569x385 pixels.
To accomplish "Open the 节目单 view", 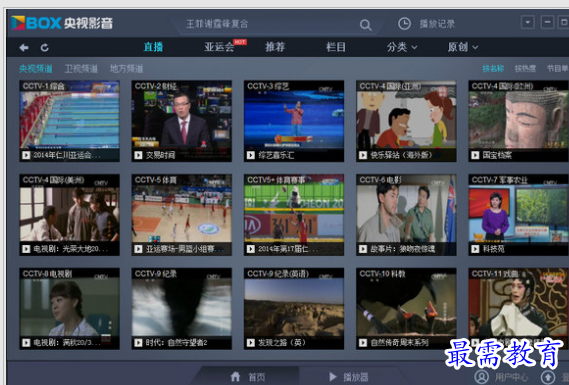I will [x=557, y=69].
